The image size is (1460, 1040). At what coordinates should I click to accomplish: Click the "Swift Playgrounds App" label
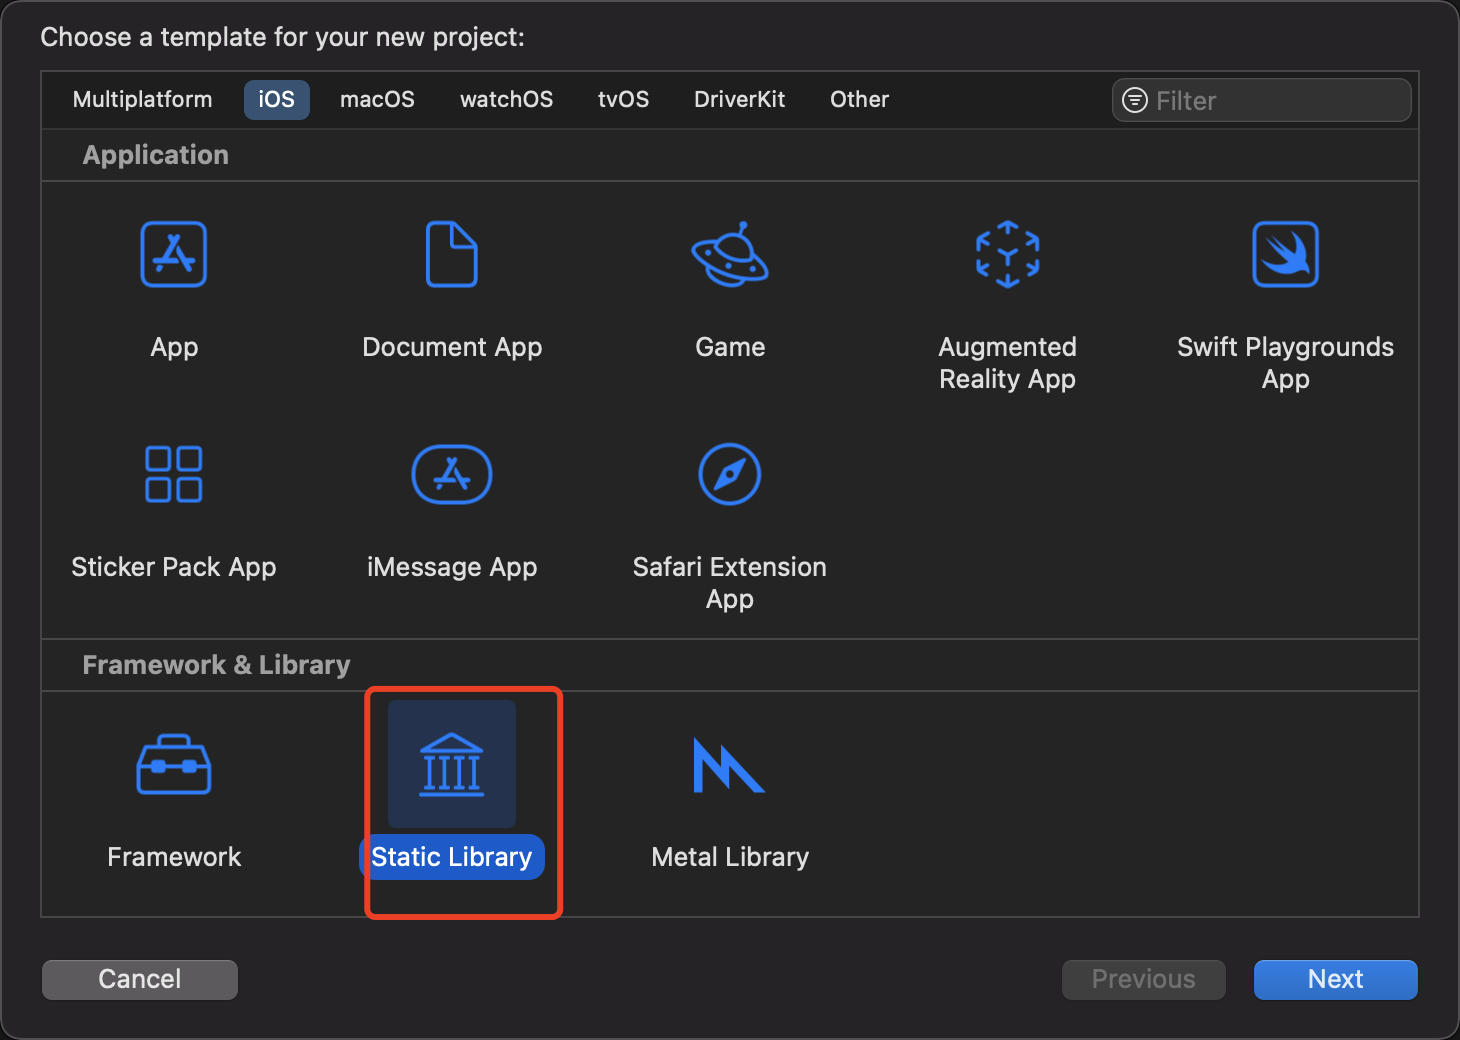(x=1286, y=363)
